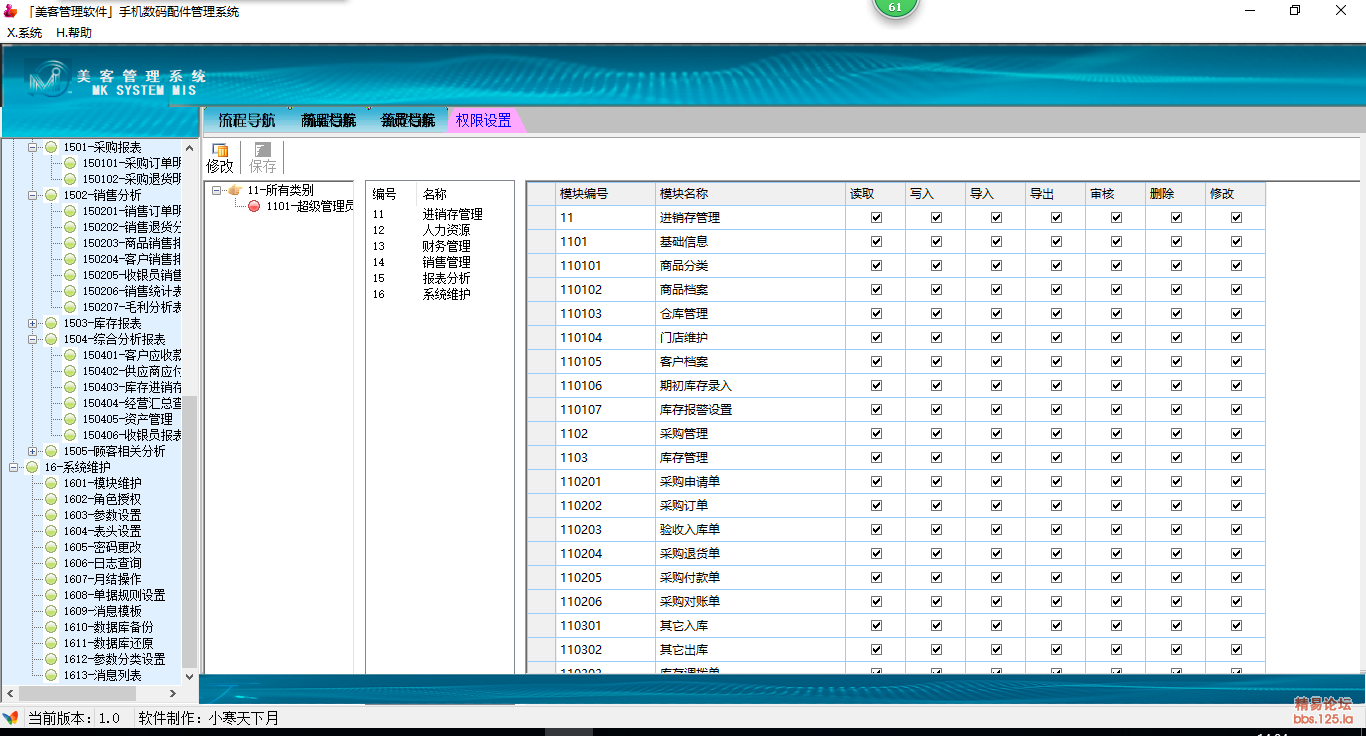Click the 保存 save toolbar icon
Image resolution: width=1366 pixels, height=736 pixels.
[263, 151]
